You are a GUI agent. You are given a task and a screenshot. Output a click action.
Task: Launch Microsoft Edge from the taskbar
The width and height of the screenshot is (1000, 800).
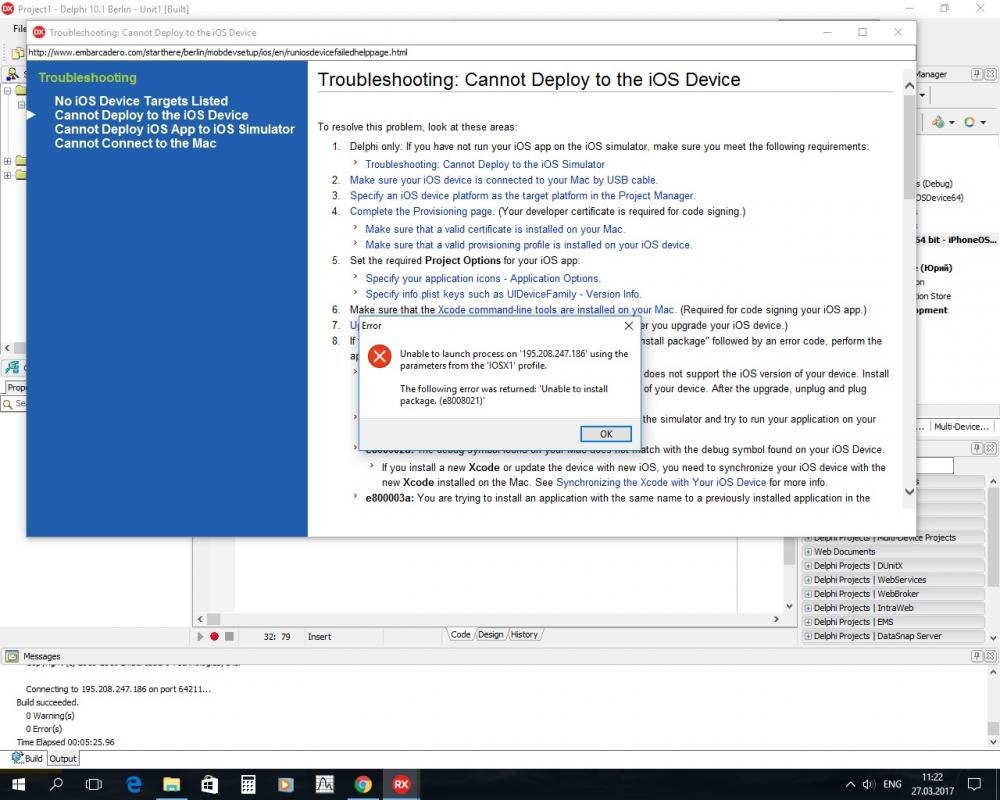pyautogui.click(x=133, y=784)
